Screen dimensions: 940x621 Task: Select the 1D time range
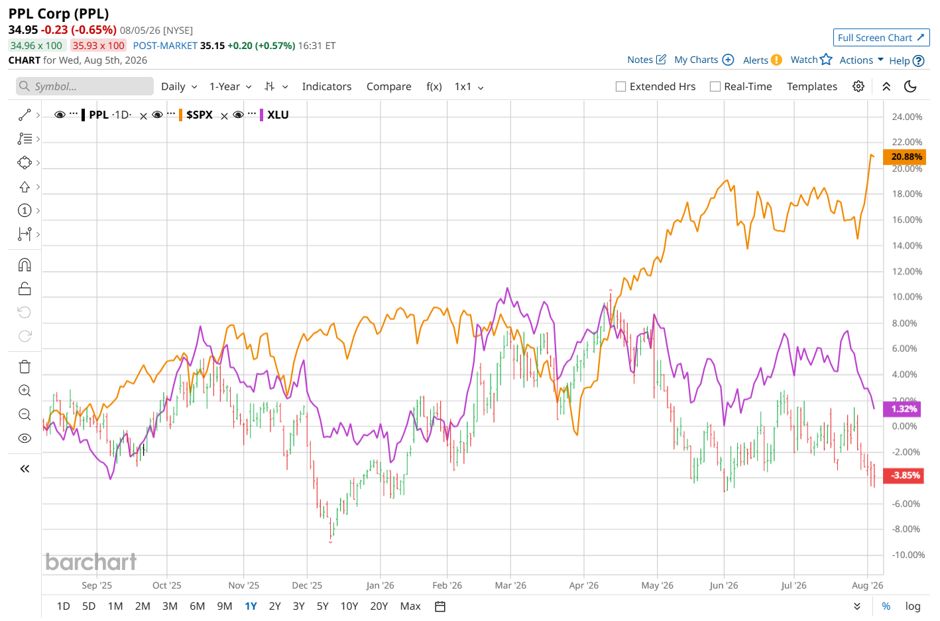pyautogui.click(x=63, y=607)
